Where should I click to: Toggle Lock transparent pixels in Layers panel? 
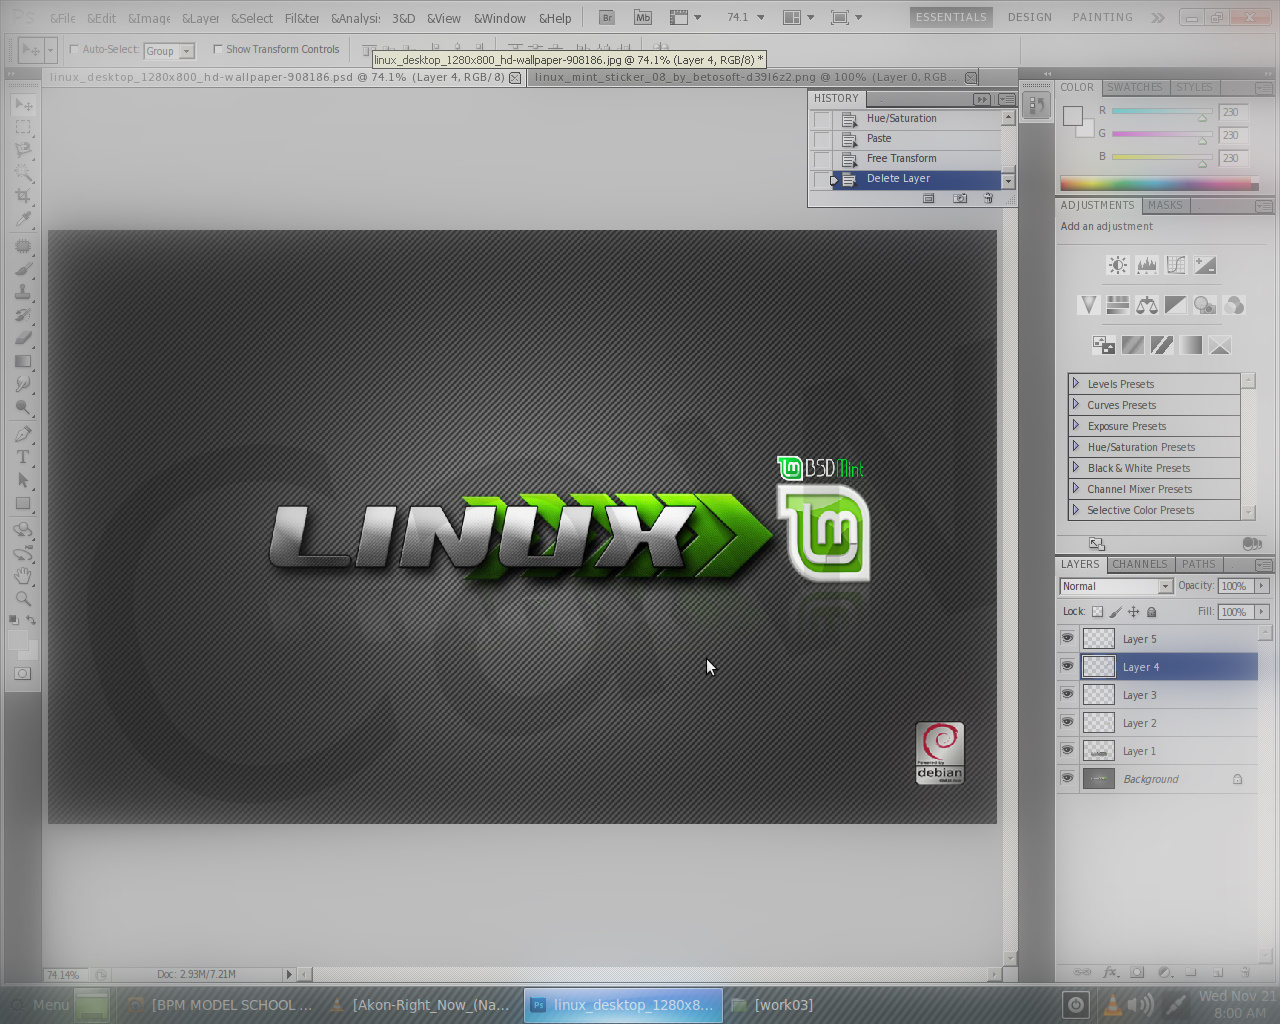point(1097,612)
